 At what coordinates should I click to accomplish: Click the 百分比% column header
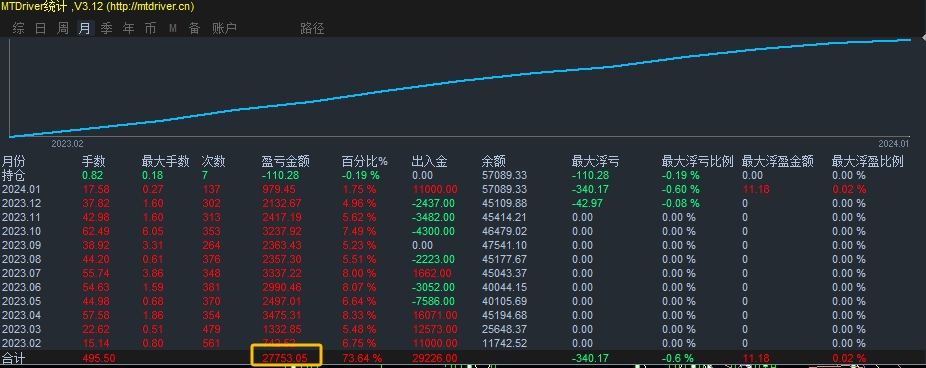(x=365, y=161)
